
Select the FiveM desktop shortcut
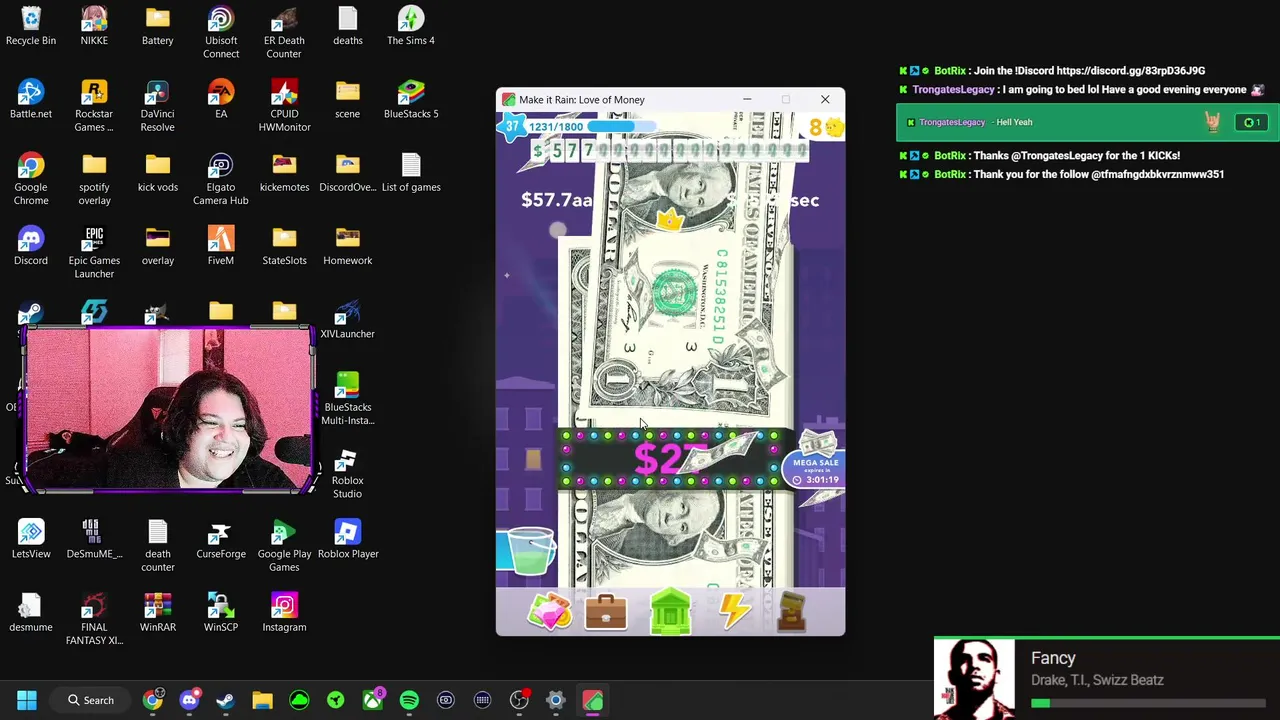click(x=221, y=246)
